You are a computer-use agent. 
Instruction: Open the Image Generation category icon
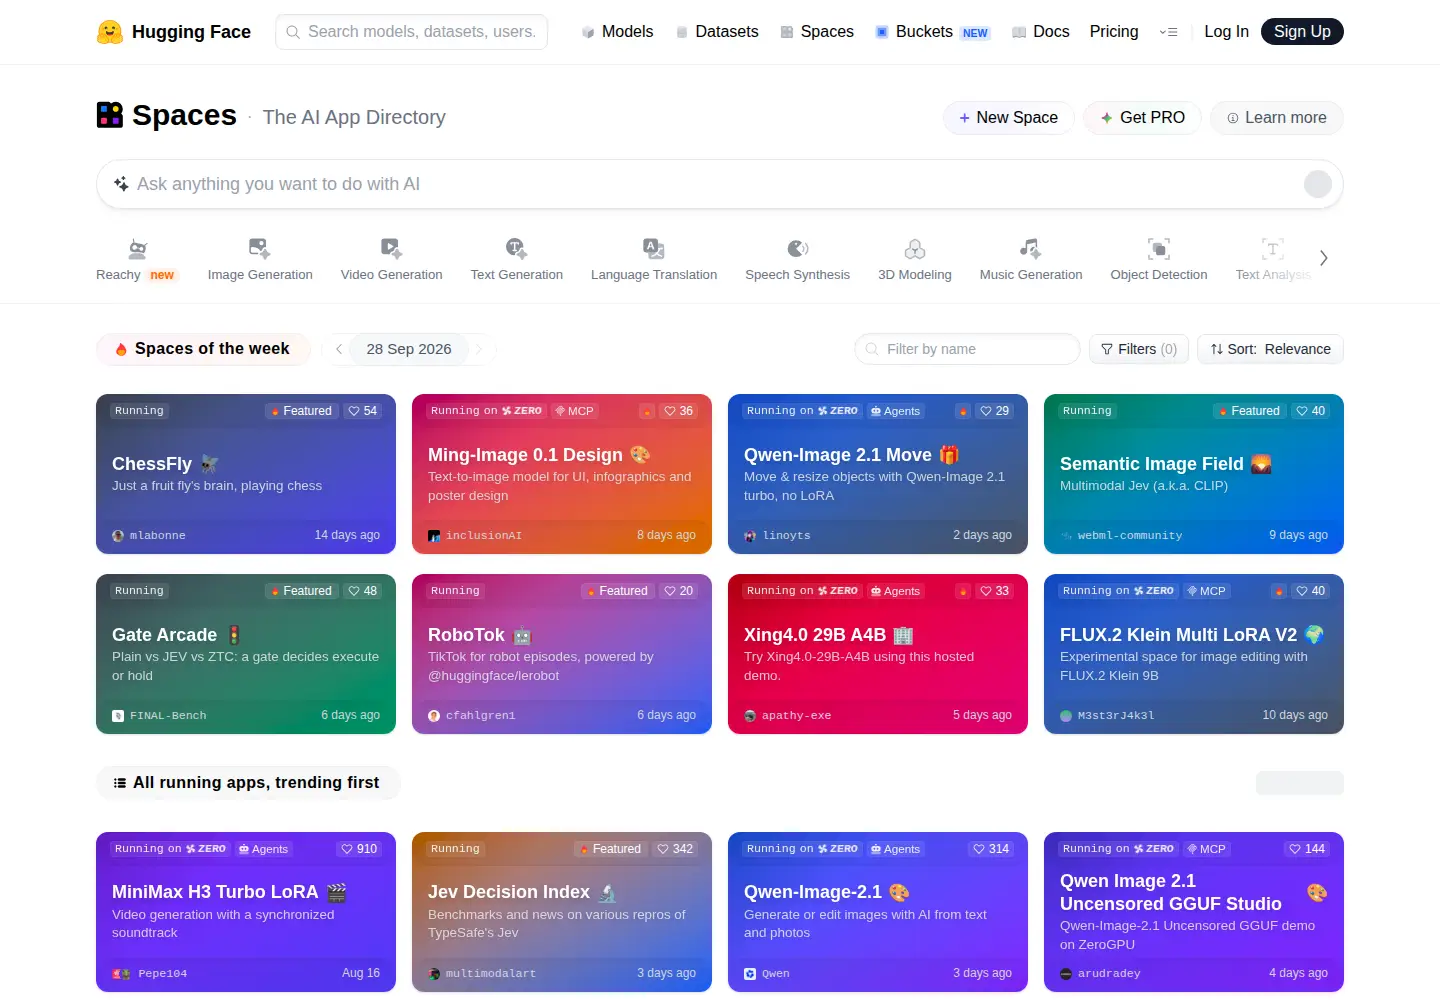(x=259, y=248)
